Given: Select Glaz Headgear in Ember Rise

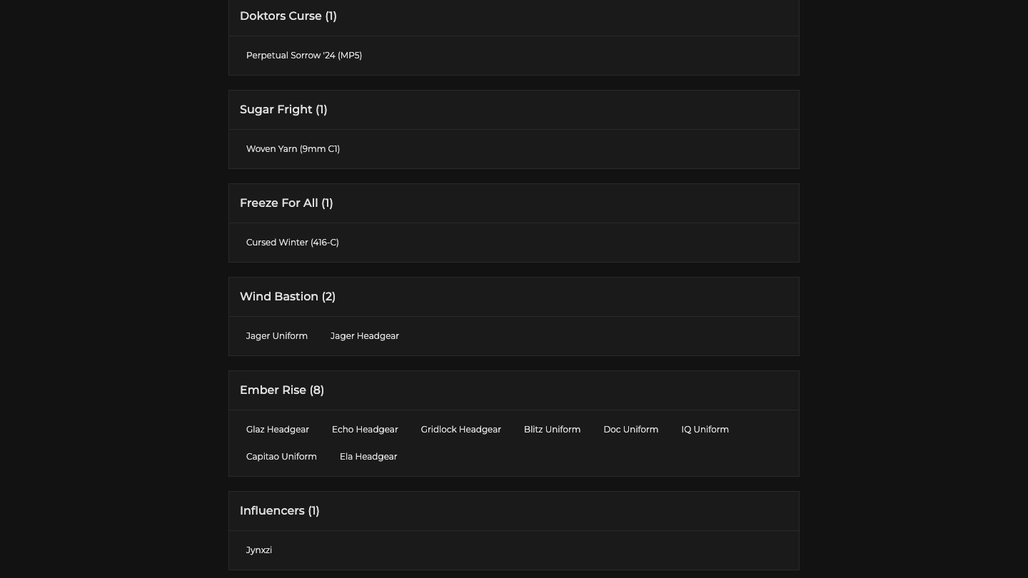Looking at the screenshot, I should coord(277,429).
